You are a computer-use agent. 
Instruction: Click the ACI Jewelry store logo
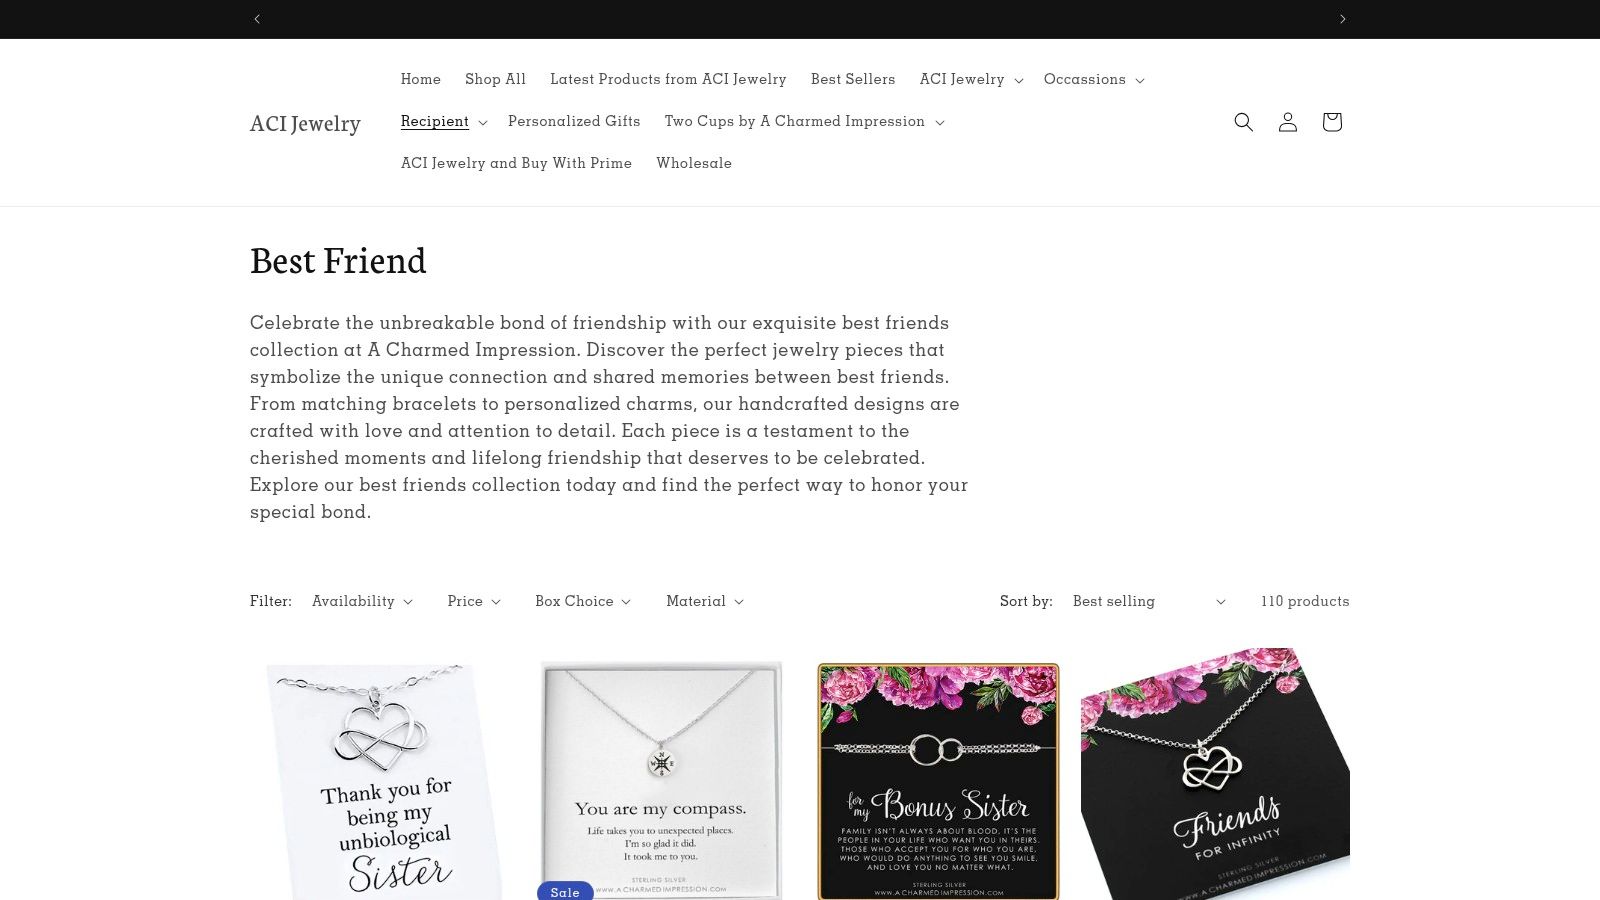(x=305, y=123)
